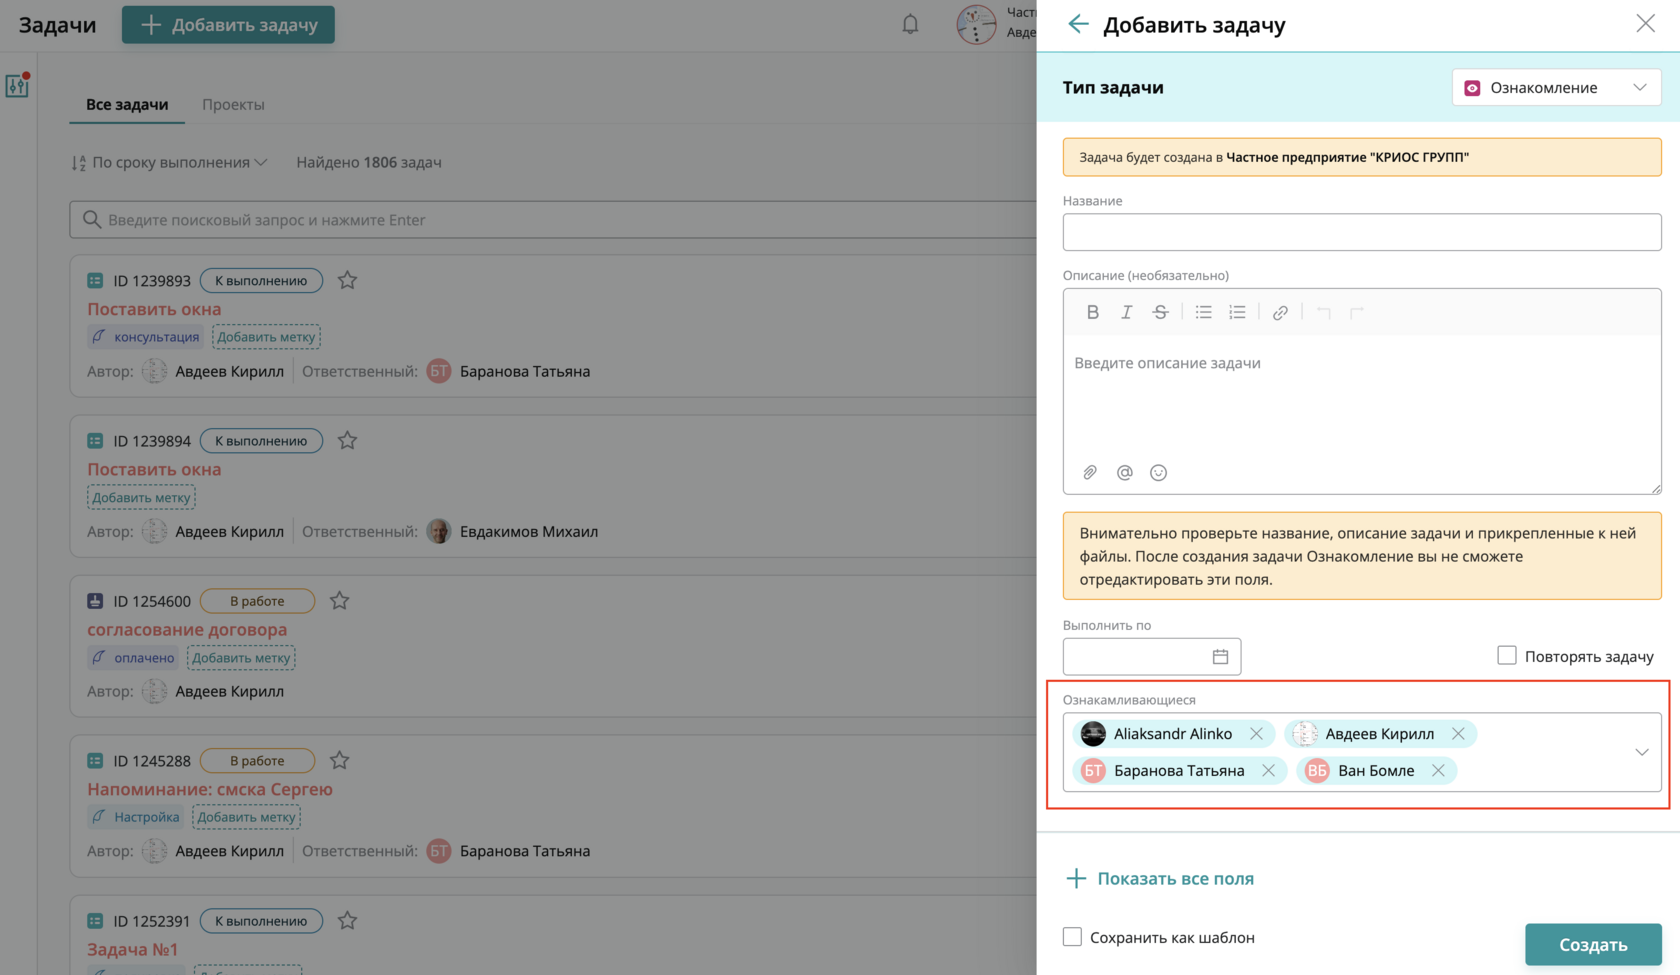Click the консультация tag

[145, 337]
